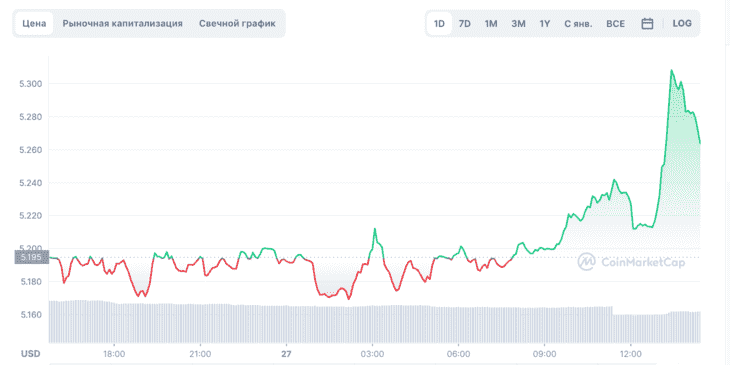730x365 pixels.
Task: Select the 7D time range
Action: coord(465,24)
